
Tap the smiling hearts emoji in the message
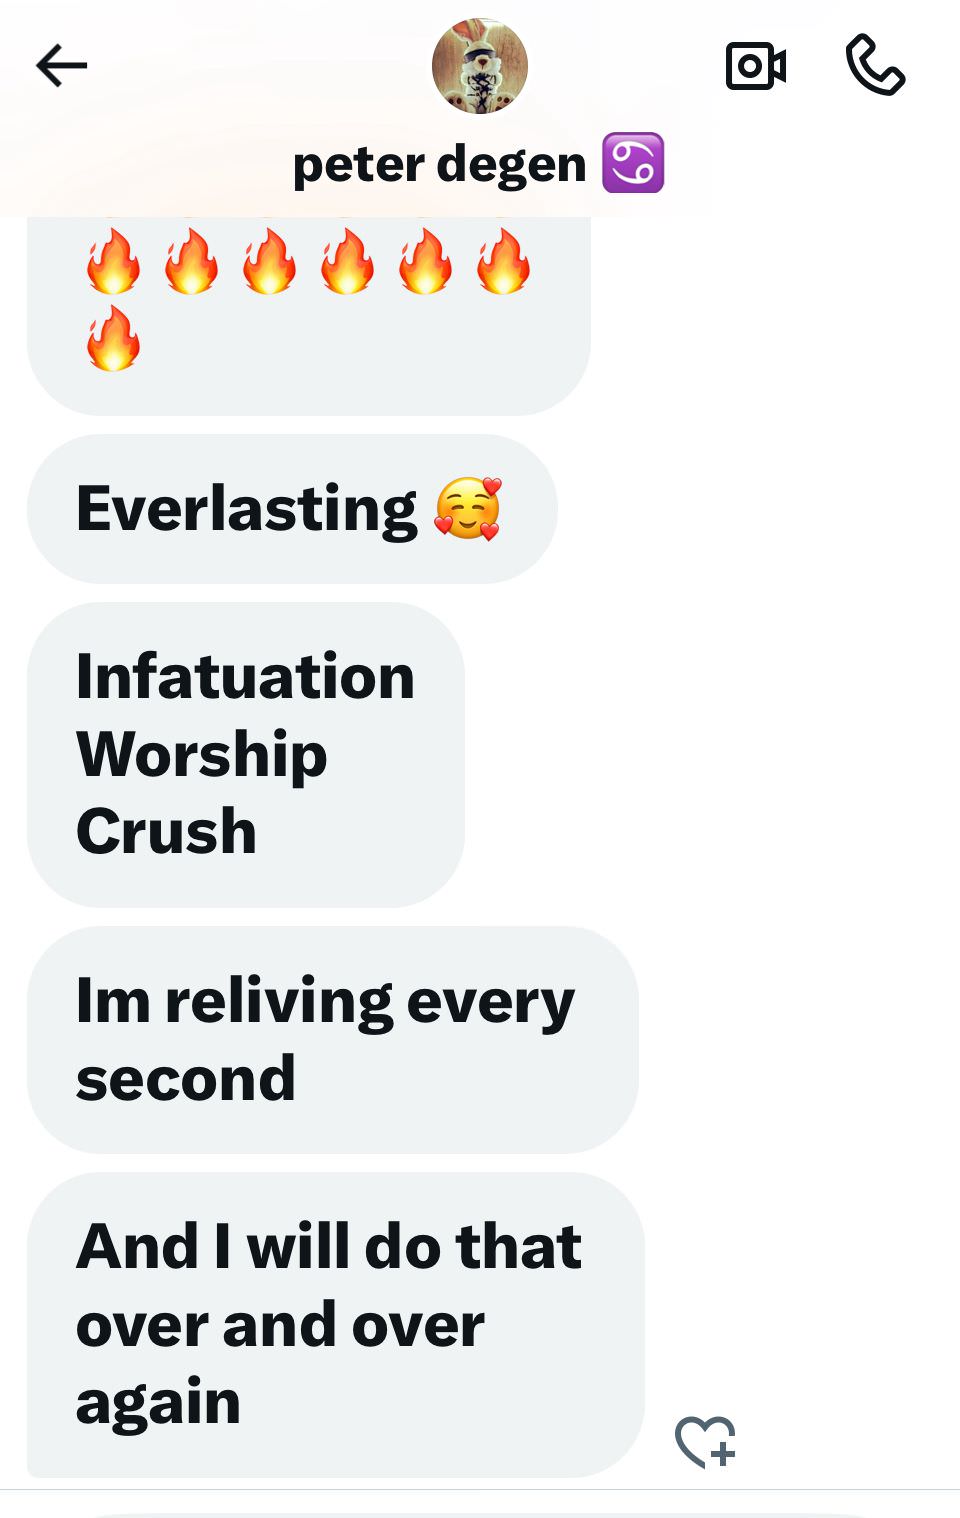coord(468,509)
